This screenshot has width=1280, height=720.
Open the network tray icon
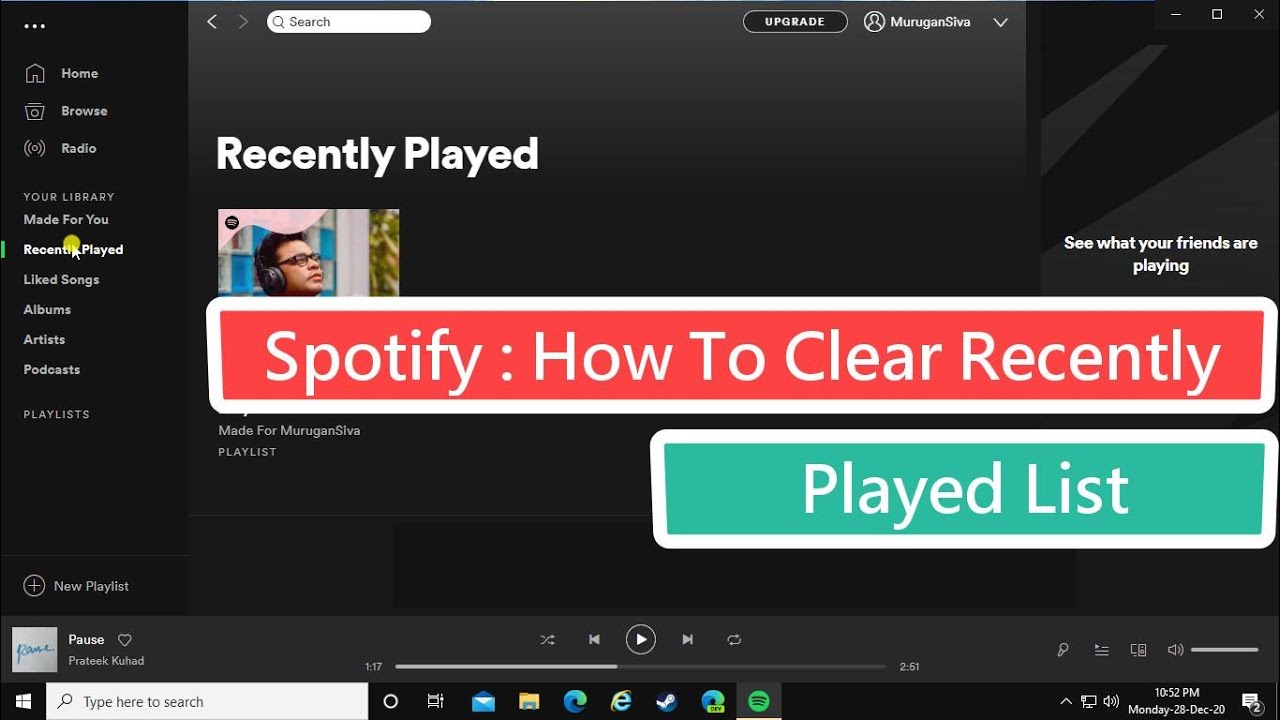(x=1088, y=702)
